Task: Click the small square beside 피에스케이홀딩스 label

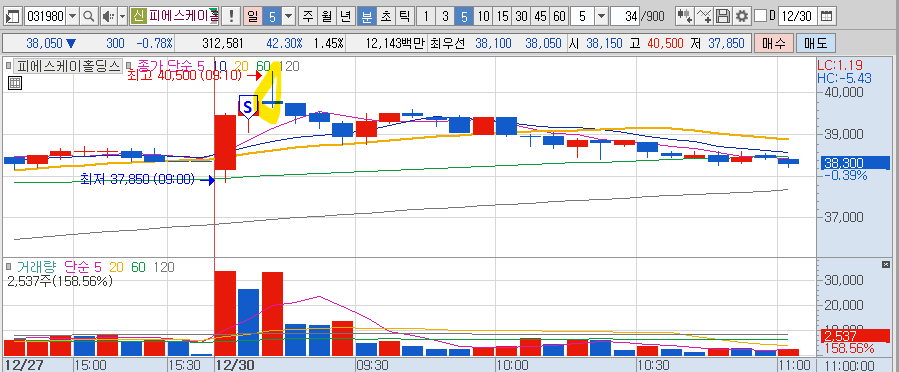Action: click(x=8, y=65)
